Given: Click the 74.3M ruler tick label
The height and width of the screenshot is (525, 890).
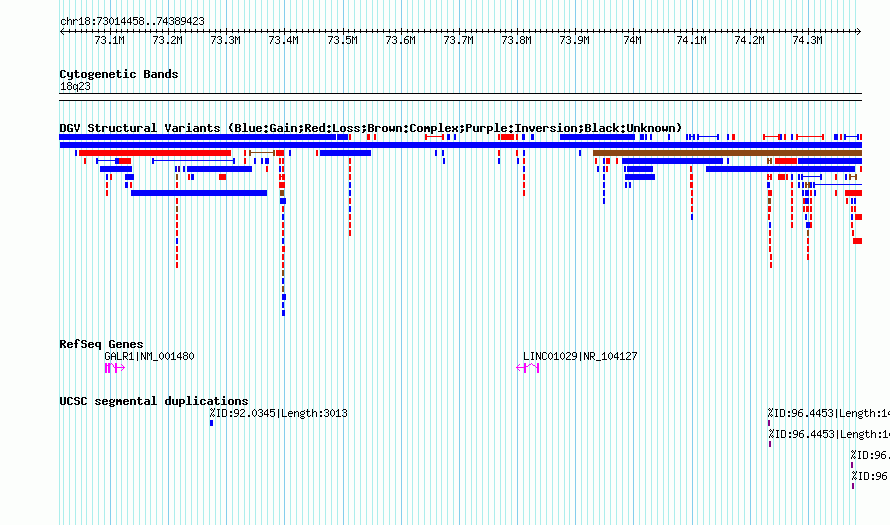Looking at the screenshot, I should click(x=807, y=40).
